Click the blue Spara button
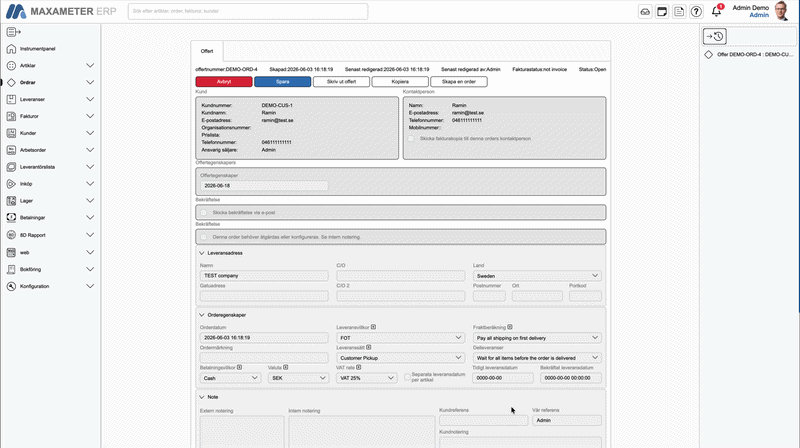The width and height of the screenshot is (800, 448). (283, 82)
